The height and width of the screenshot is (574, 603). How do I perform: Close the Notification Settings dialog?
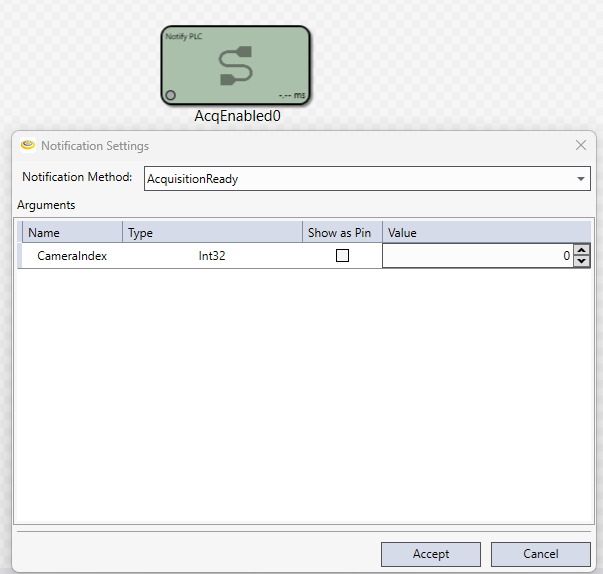pos(581,145)
